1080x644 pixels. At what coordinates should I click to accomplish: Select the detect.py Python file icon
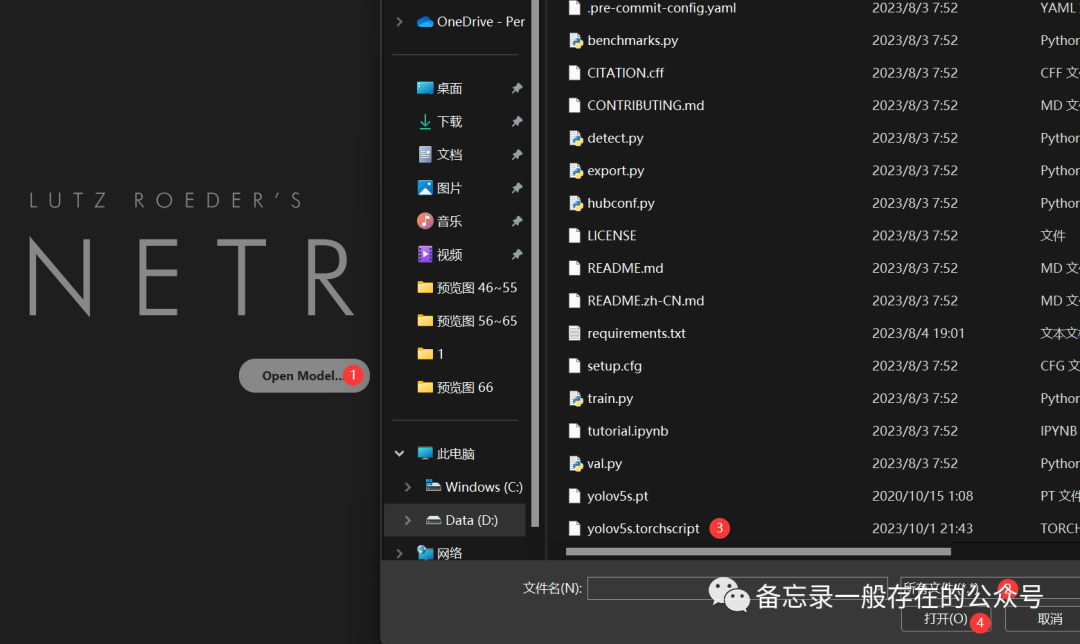coord(575,138)
